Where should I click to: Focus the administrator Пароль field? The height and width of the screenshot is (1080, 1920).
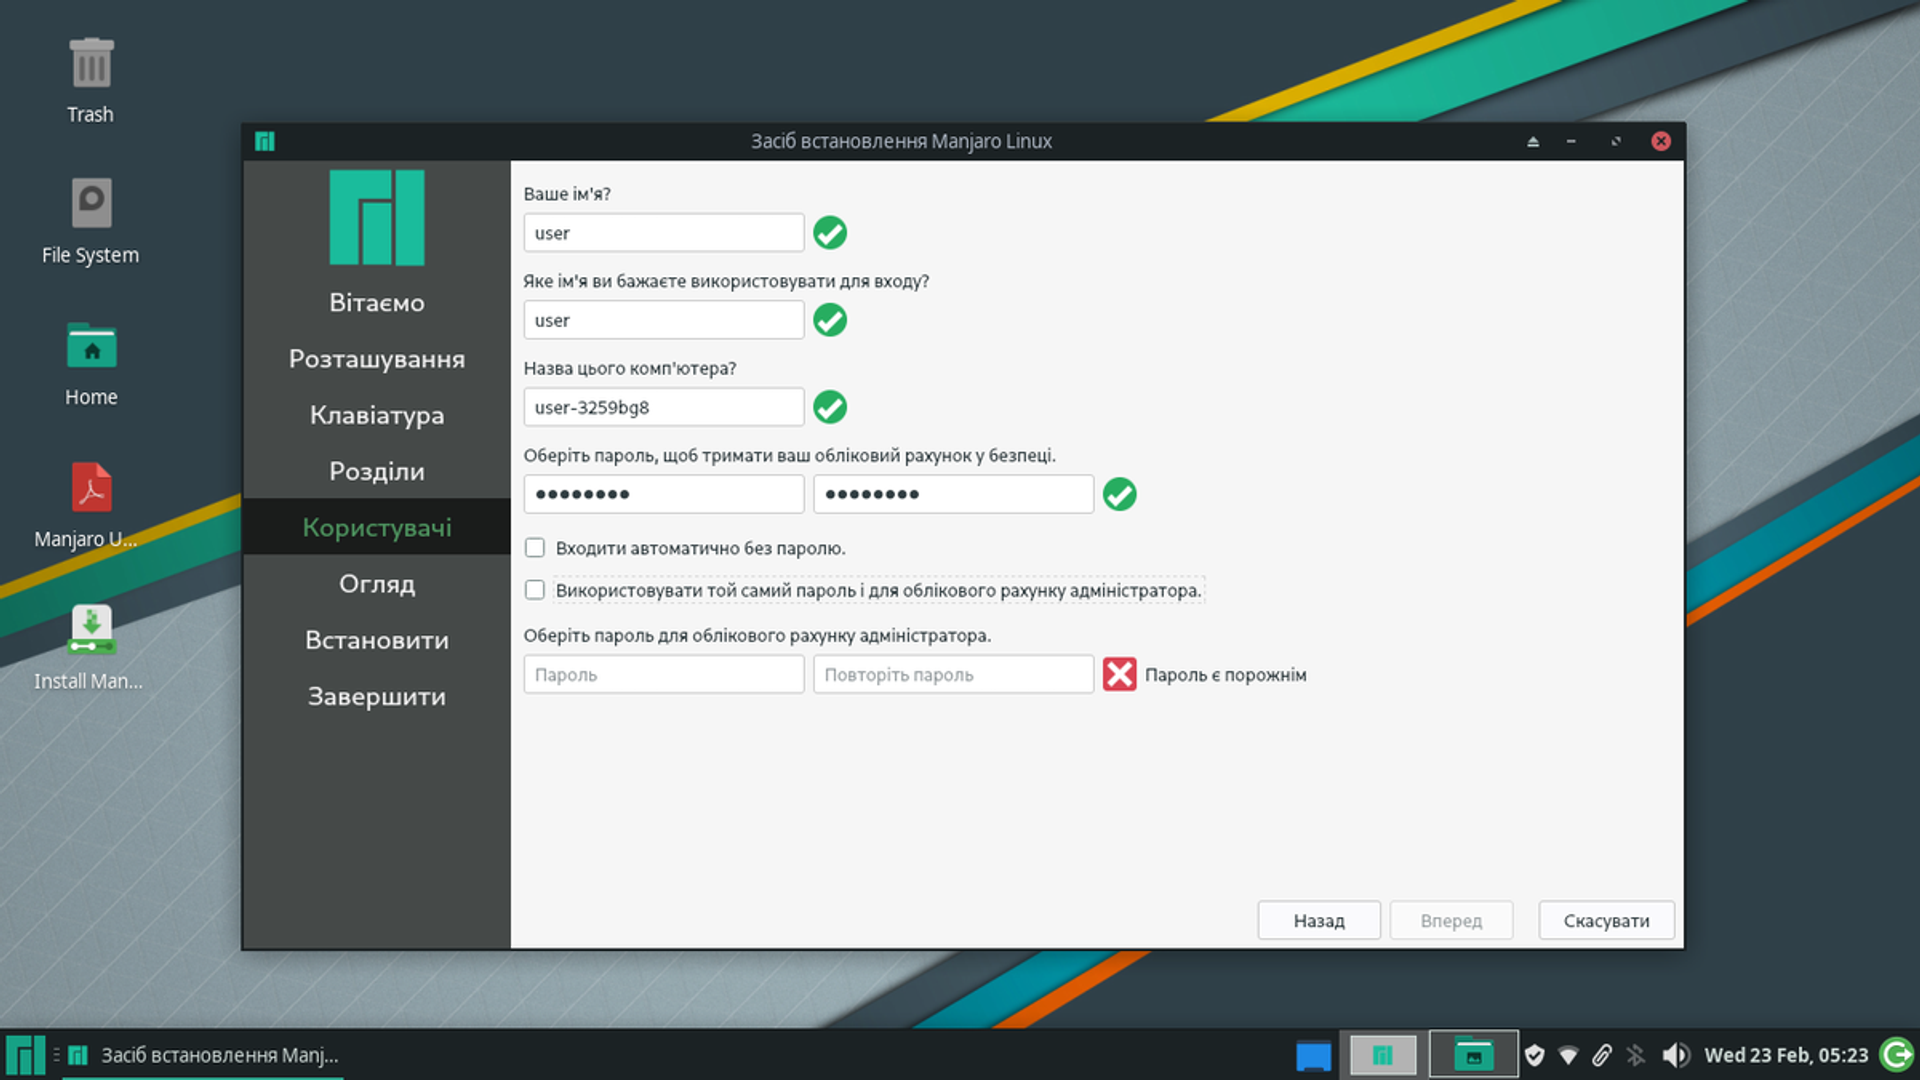664,674
